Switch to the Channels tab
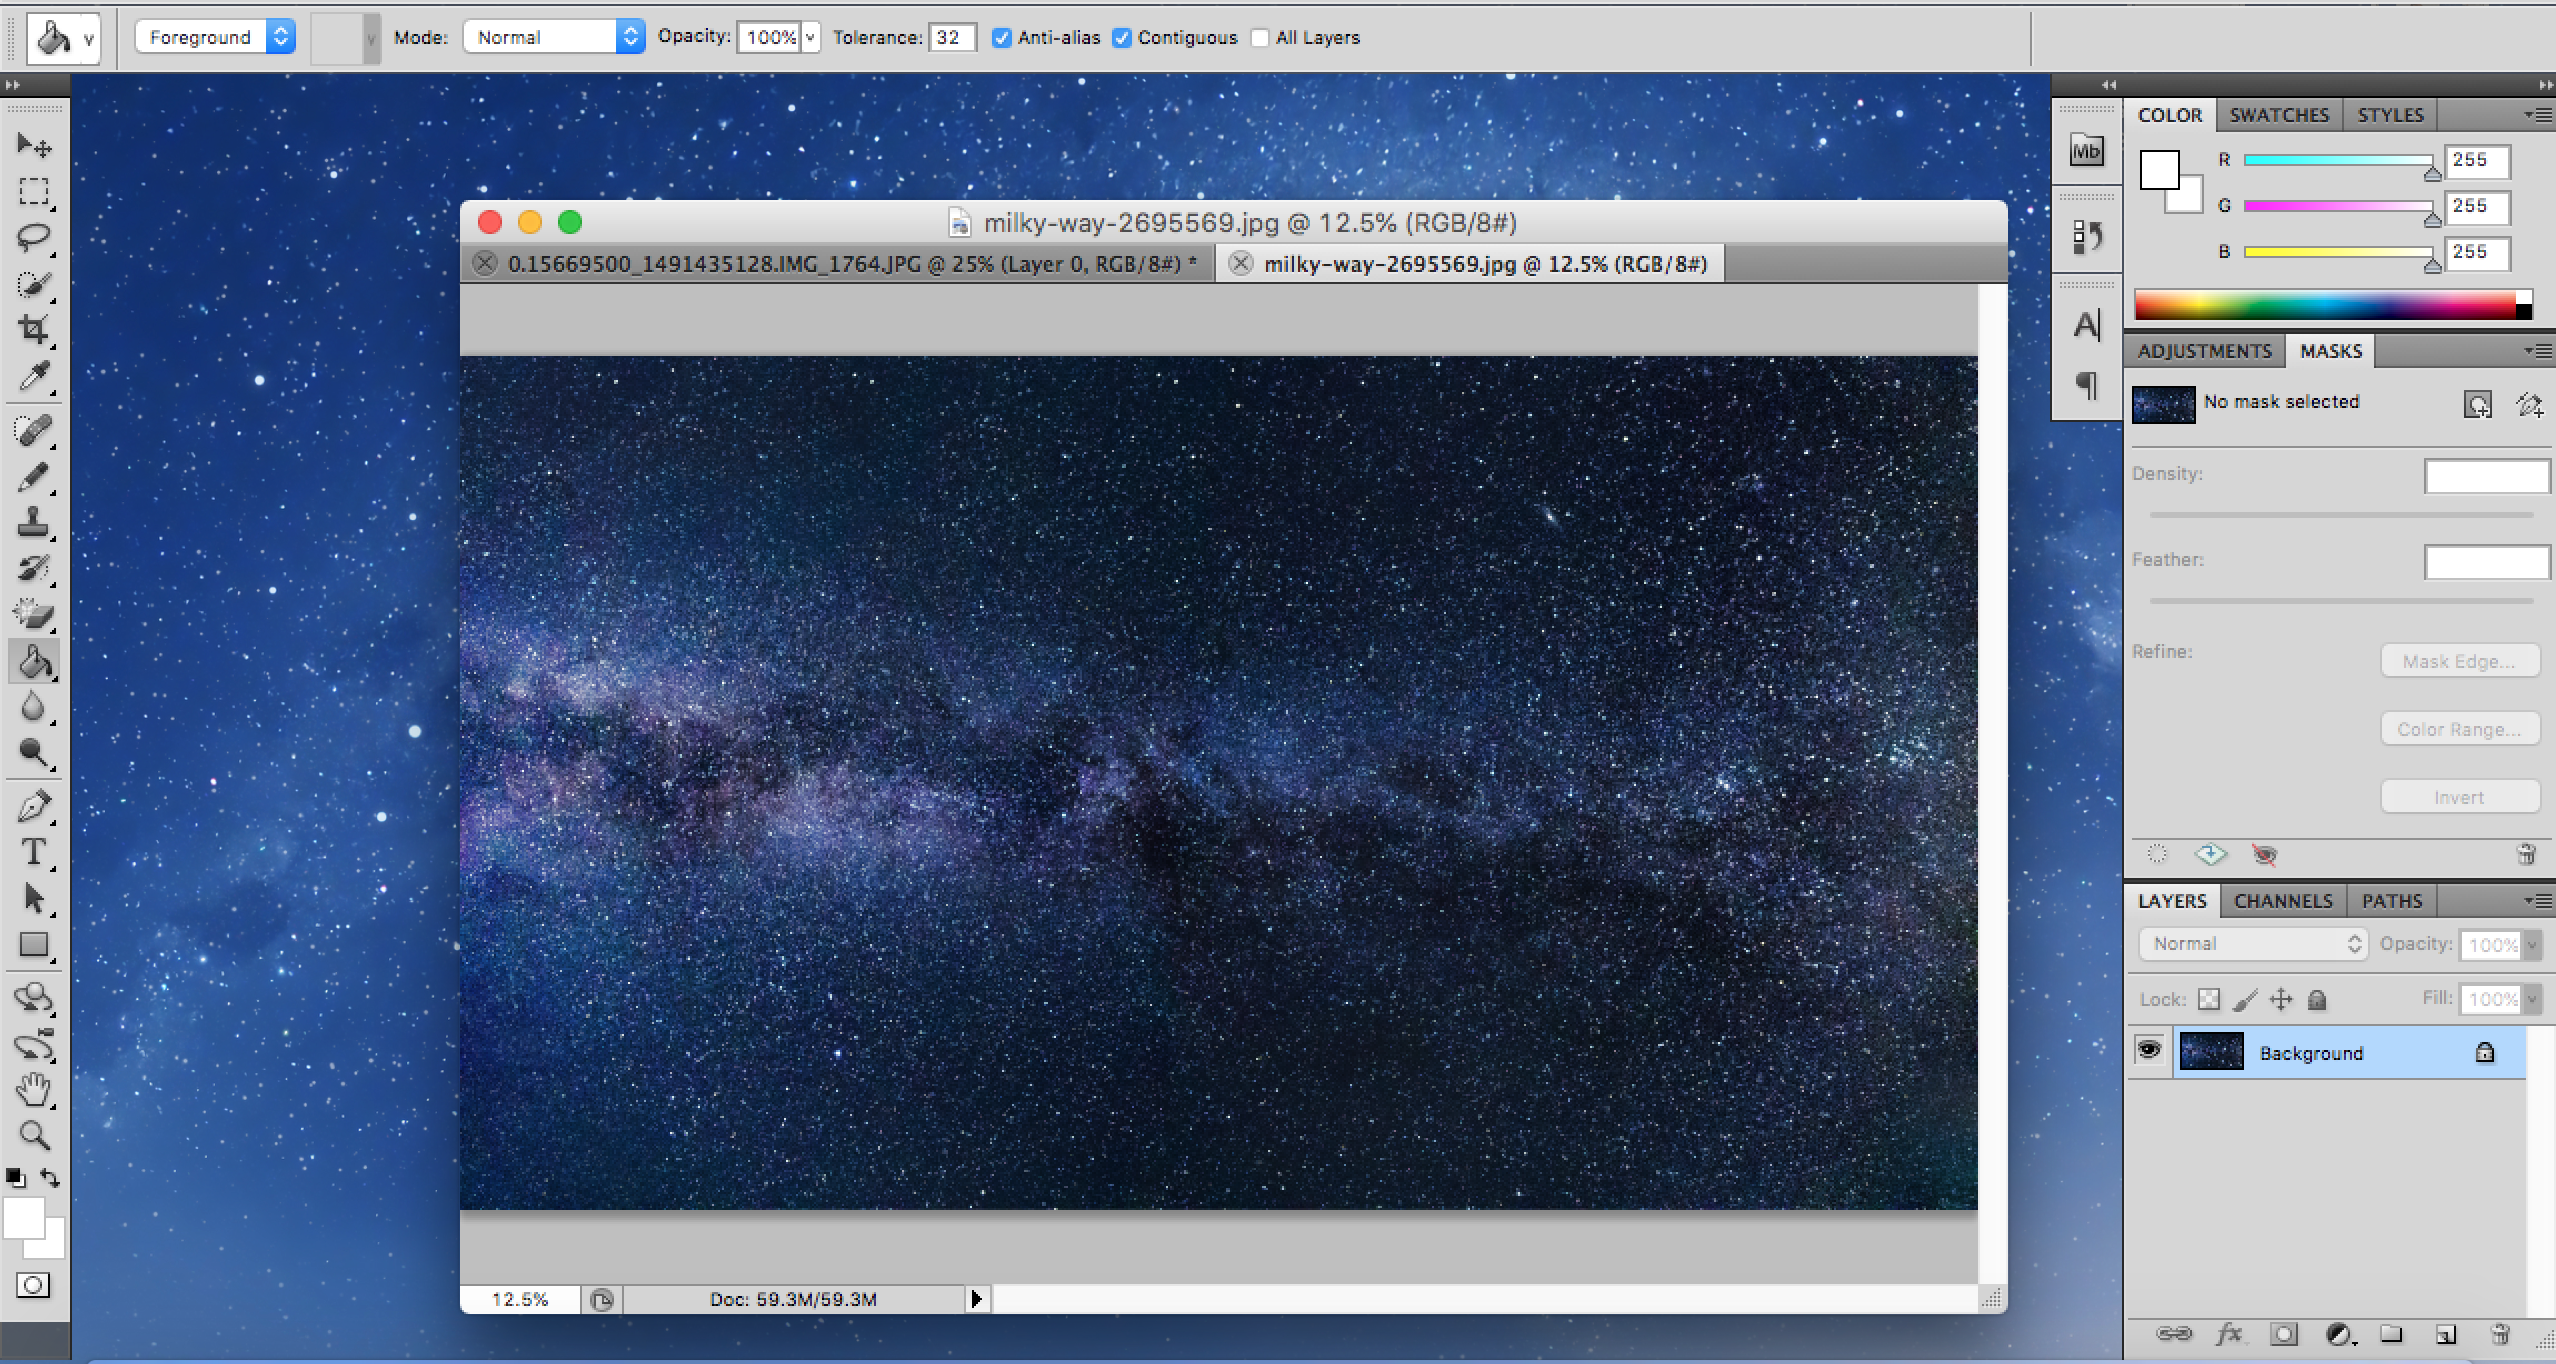Image resolution: width=2556 pixels, height=1364 pixels. [x=2283, y=901]
